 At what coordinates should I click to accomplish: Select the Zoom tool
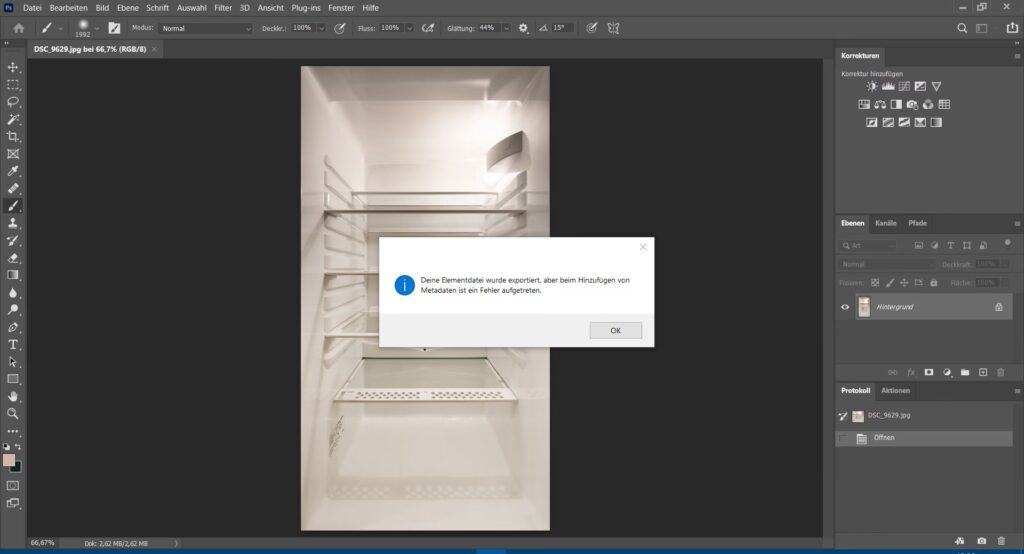[13, 413]
